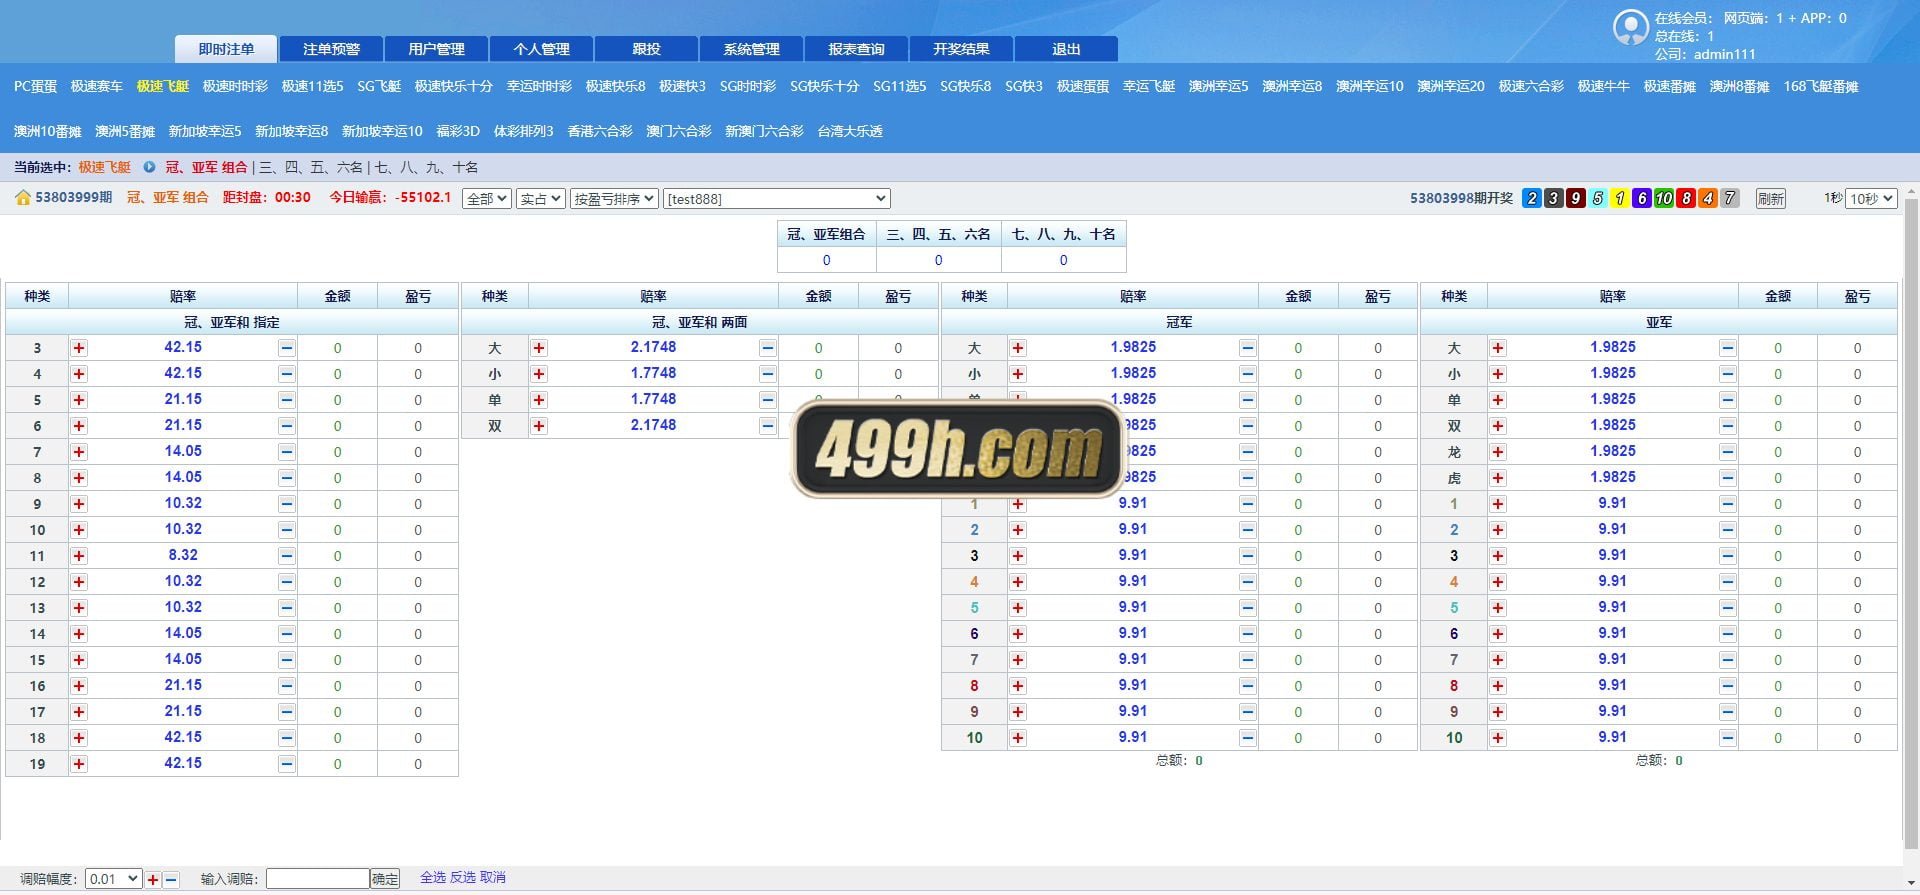Click the 取消 link

coord(493,878)
